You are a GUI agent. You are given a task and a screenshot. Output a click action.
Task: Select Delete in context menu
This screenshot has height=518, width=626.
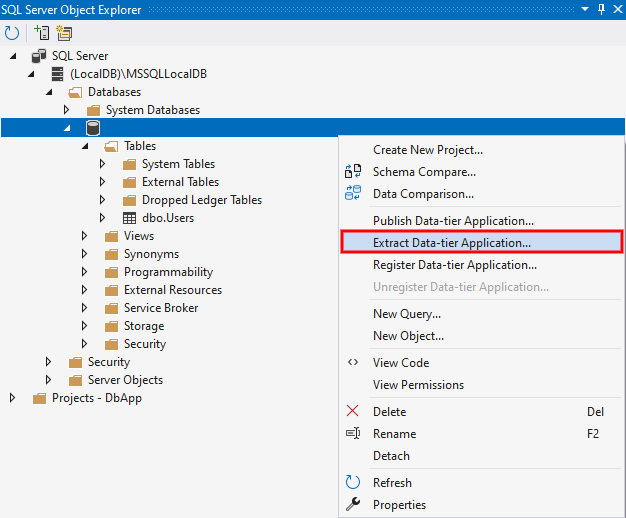pos(481,412)
